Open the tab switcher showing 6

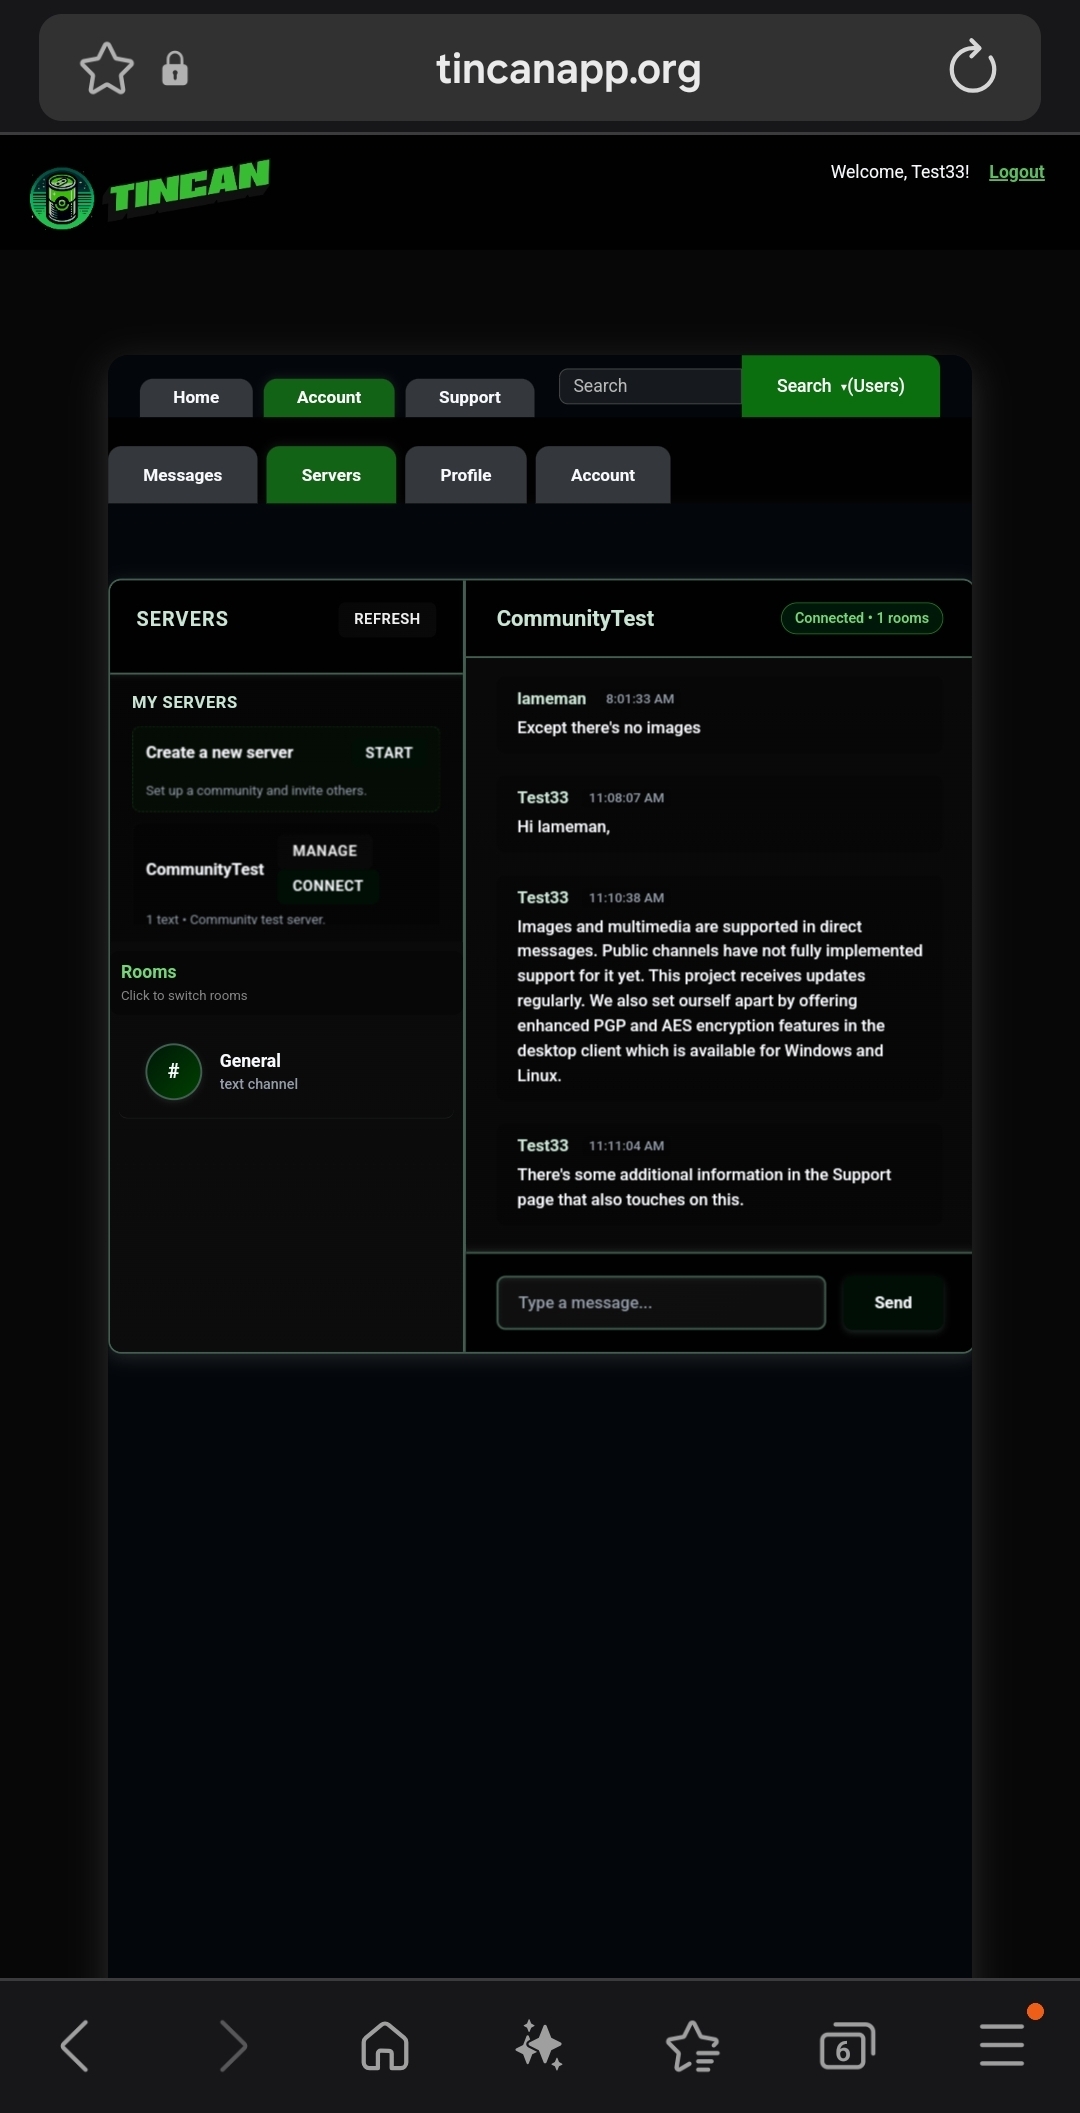pos(847,2046)
